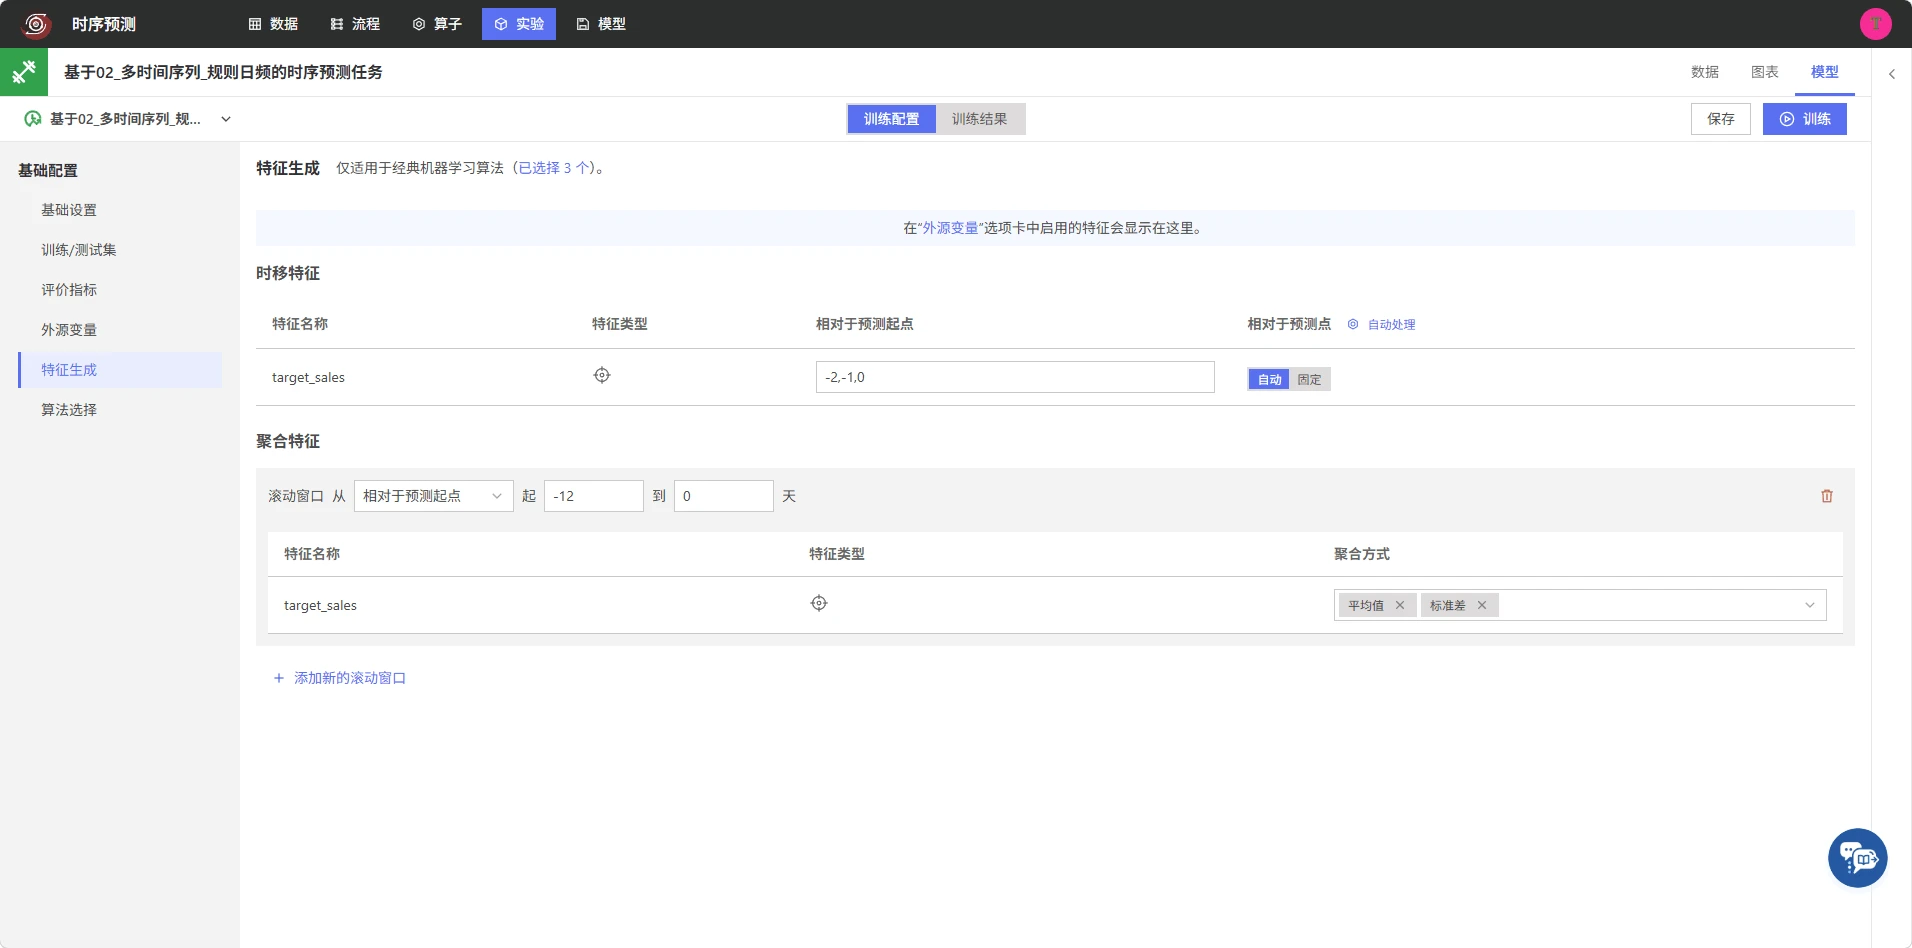
Task: Set prediction point mode to 固定
Action: click(x=1309, y=379)
